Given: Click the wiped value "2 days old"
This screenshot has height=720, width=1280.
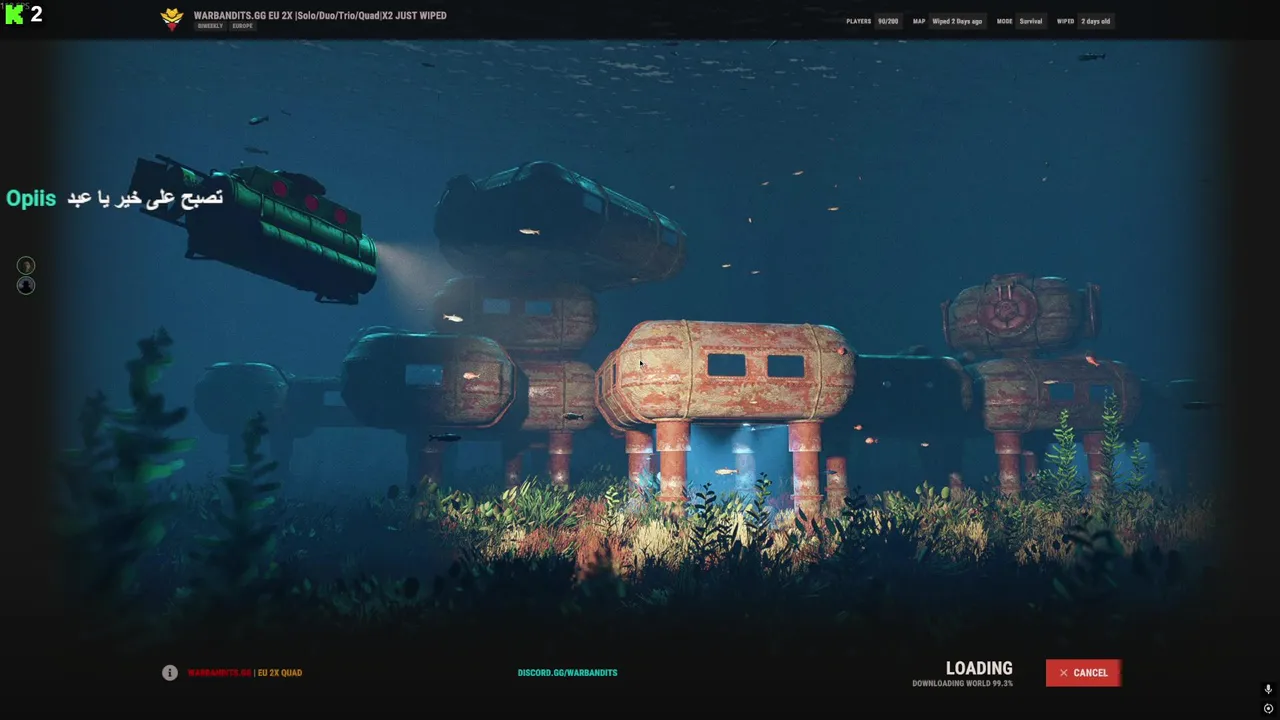Looking at the screenshot, I should (x=1095, y=21).
